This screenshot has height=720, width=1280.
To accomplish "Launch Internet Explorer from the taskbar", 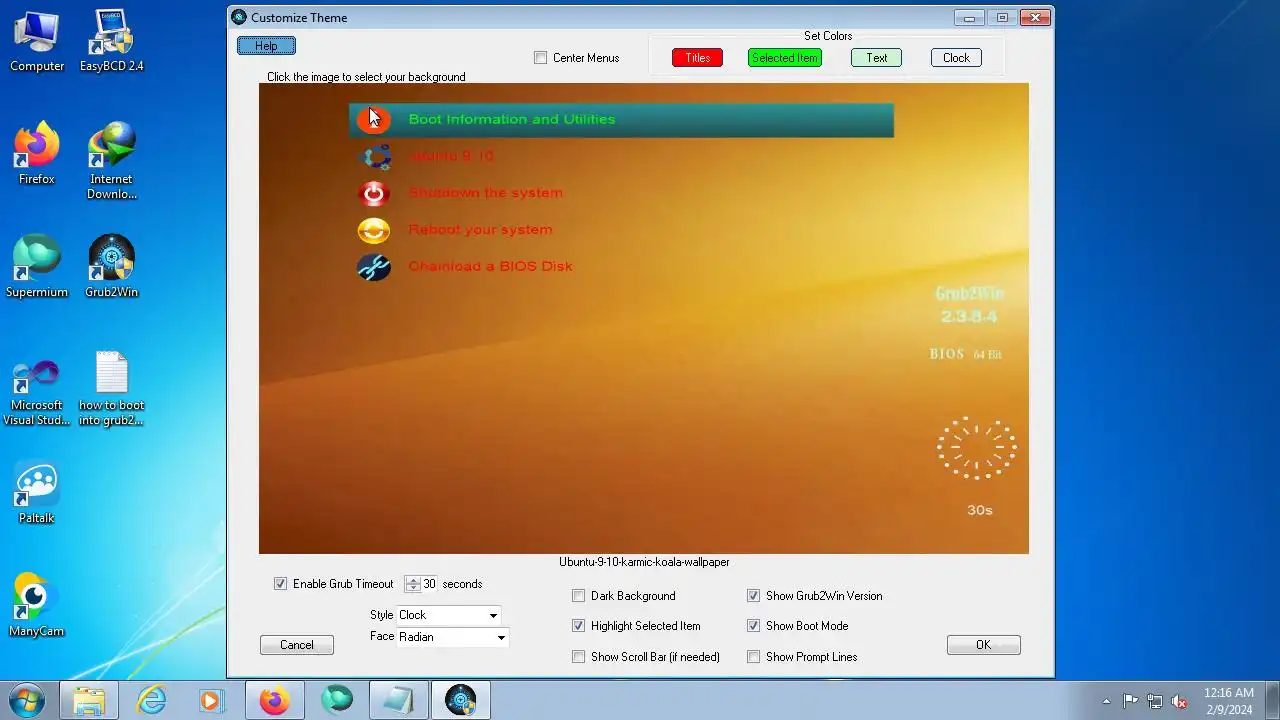I will [x=151, y=700].
